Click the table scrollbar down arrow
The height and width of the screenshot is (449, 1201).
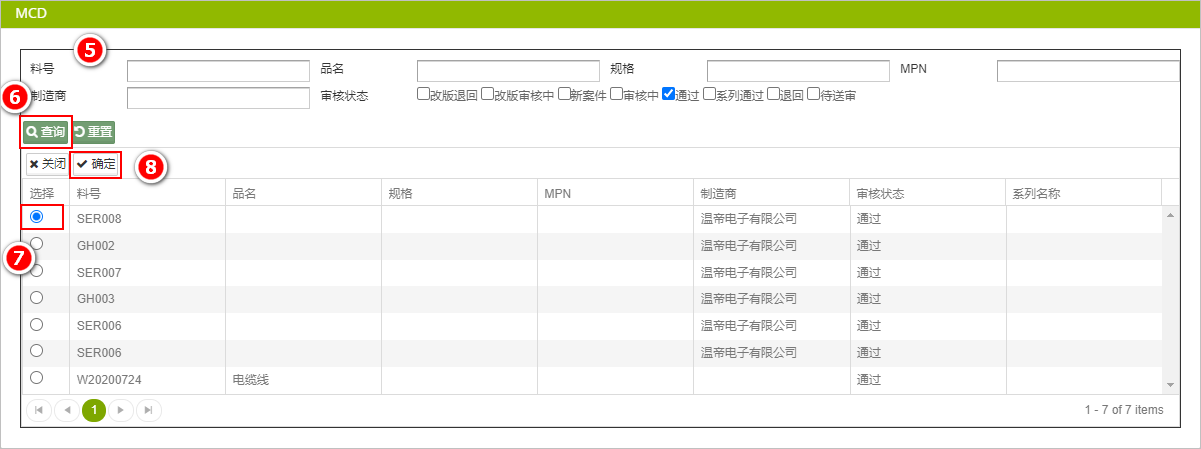(1169, 385)
